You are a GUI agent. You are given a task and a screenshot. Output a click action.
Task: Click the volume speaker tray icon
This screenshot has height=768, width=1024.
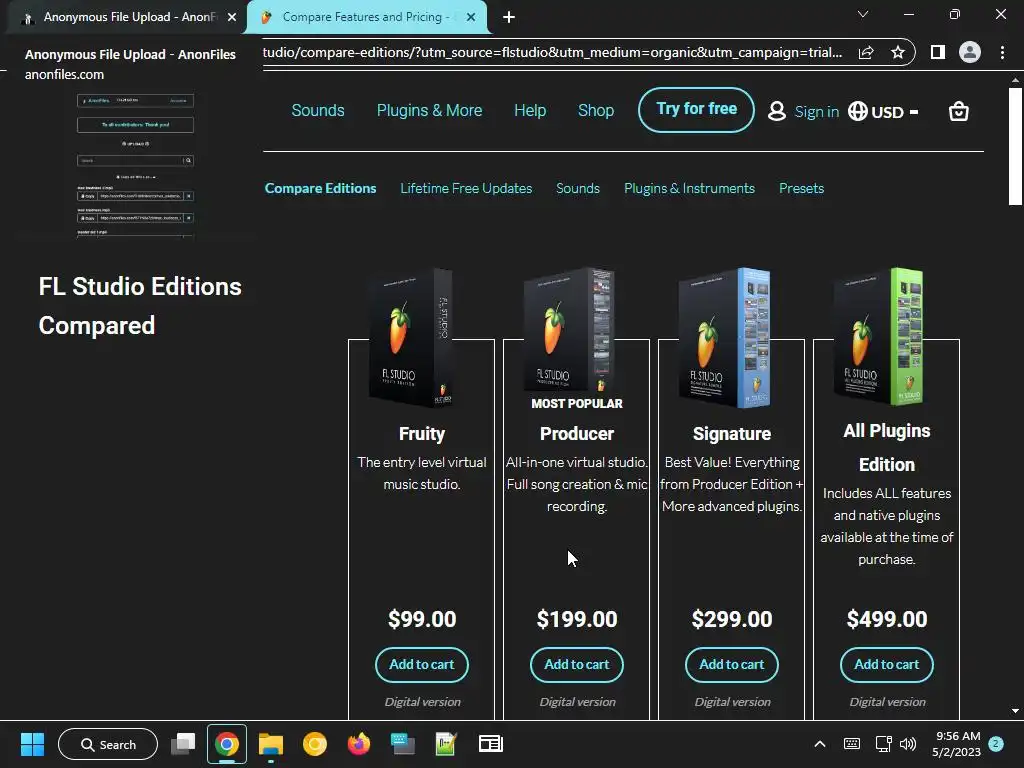click(908, 744)
